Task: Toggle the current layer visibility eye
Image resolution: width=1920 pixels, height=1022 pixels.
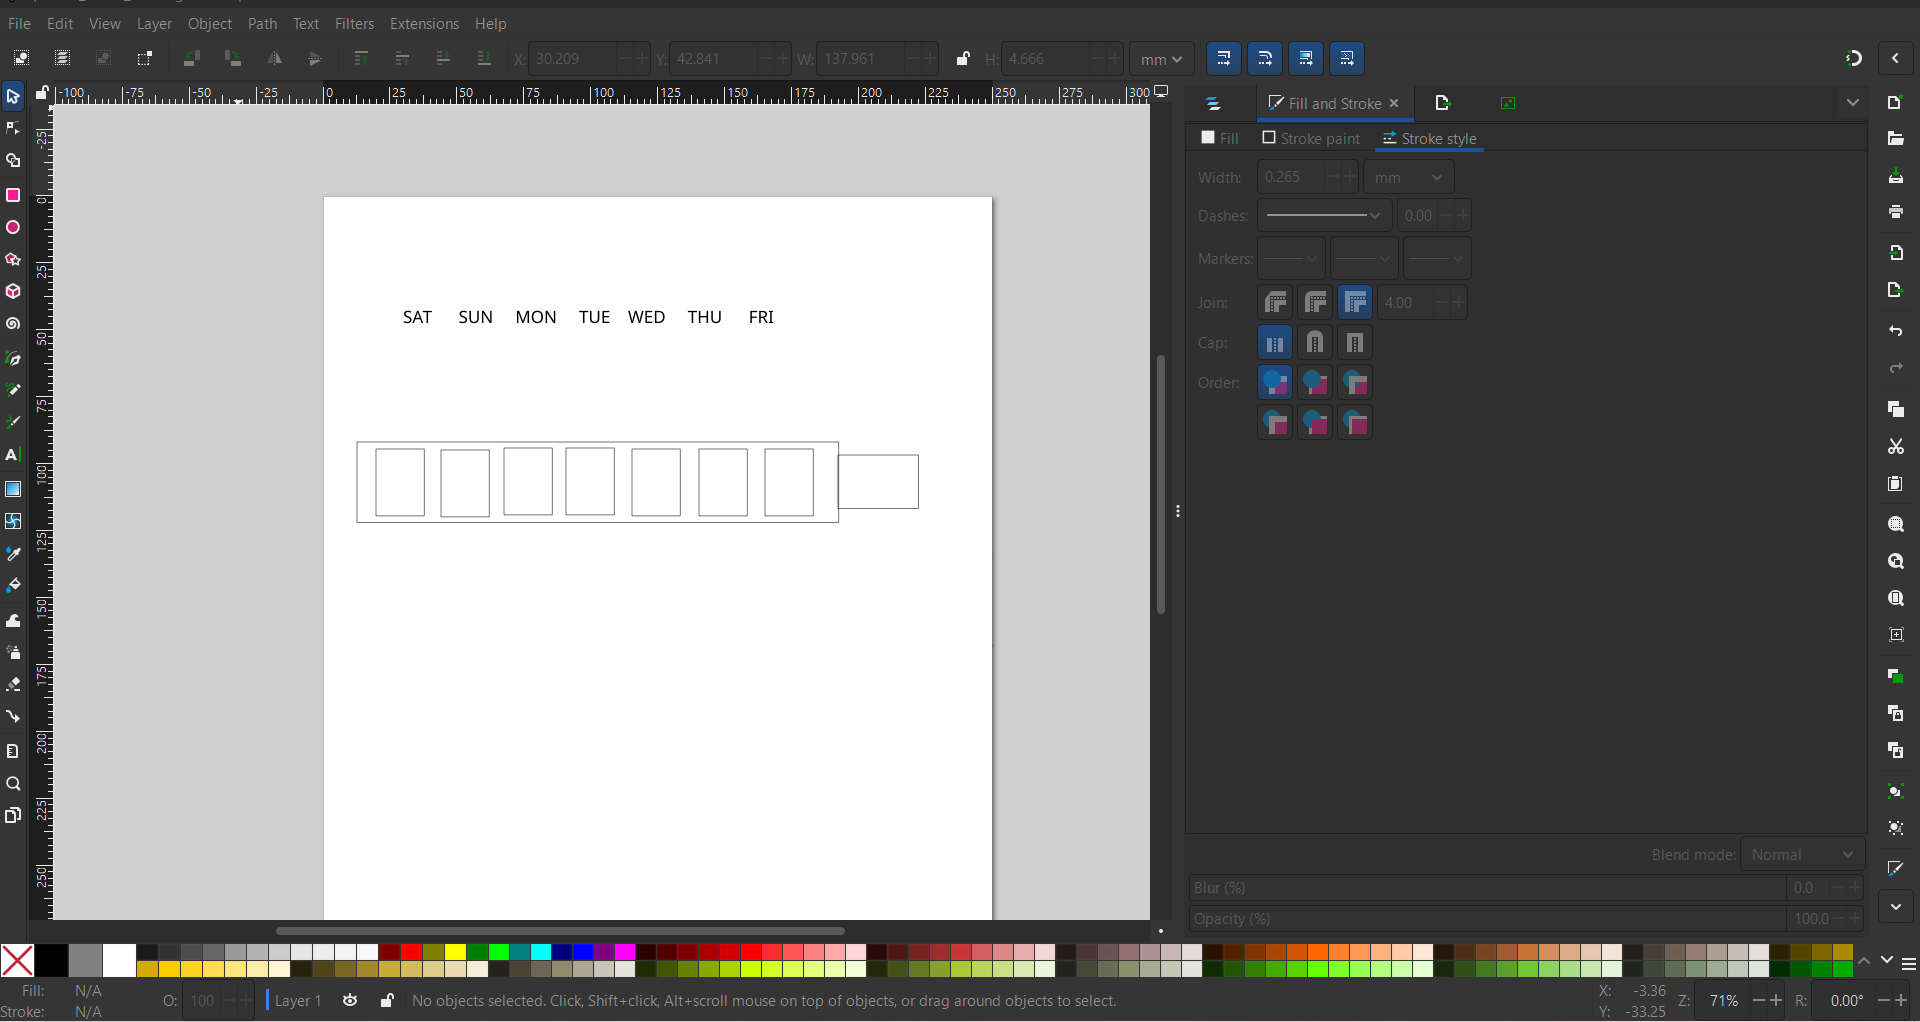Action: (x=350, y=1001)
